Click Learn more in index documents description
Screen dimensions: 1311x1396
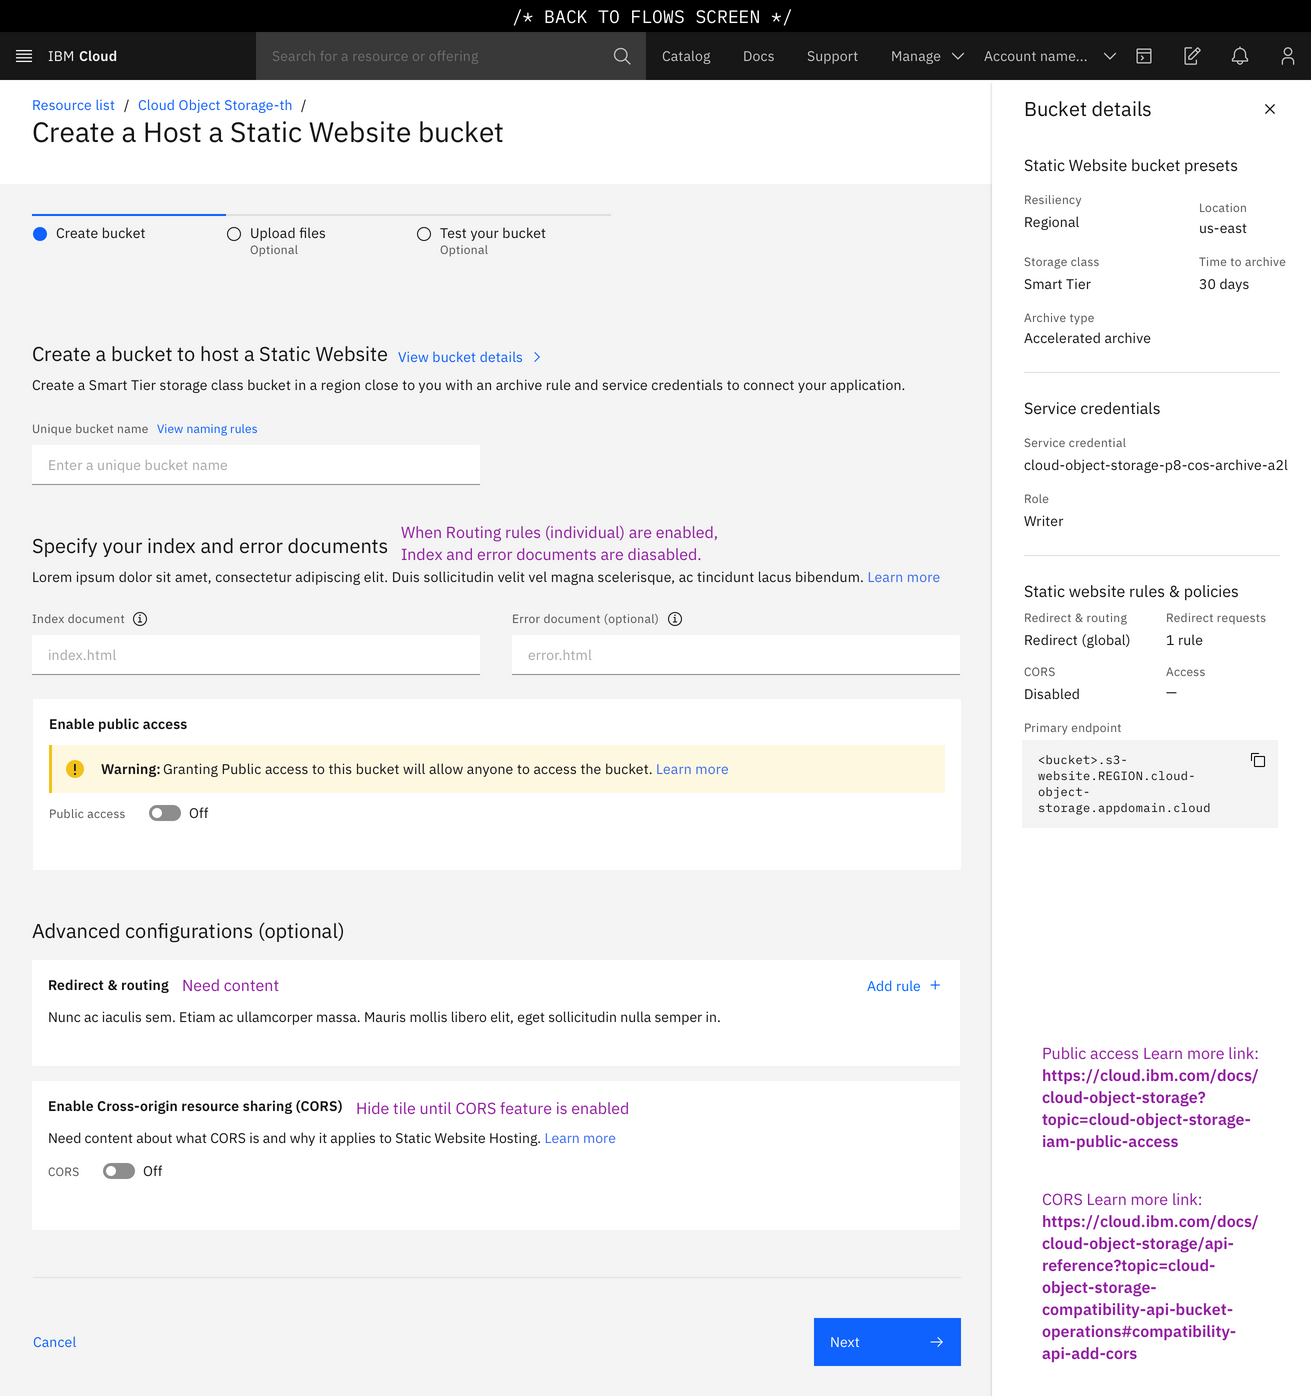pos(903,577)
